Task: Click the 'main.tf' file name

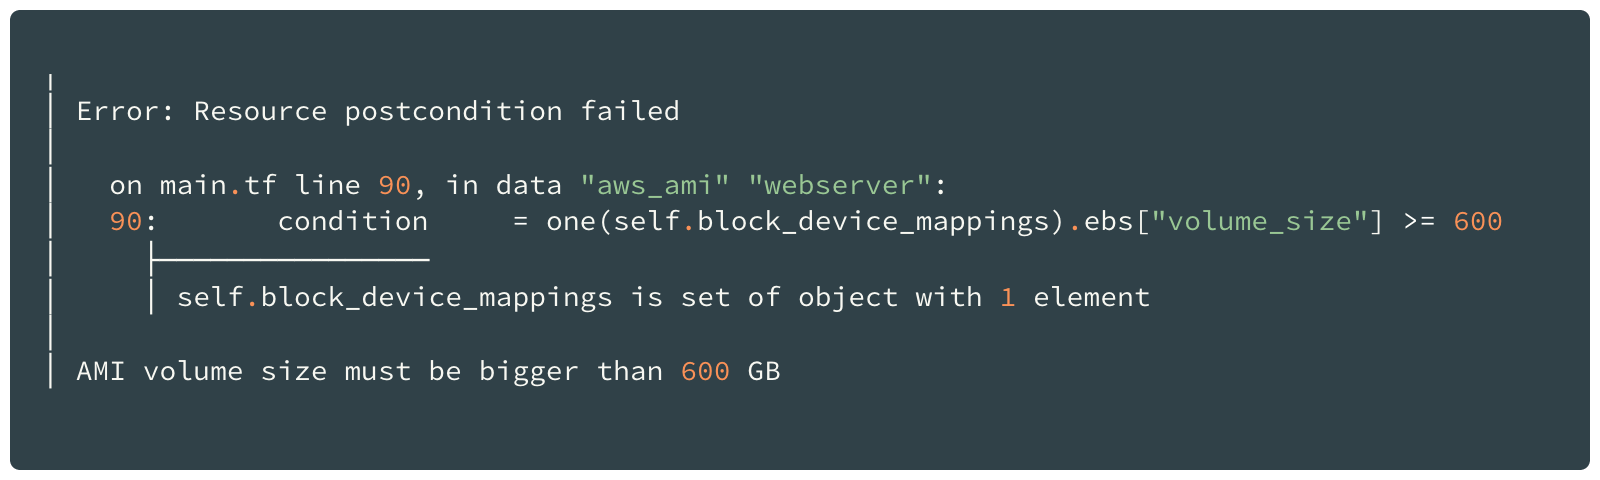Action: [x=218, y=185]
